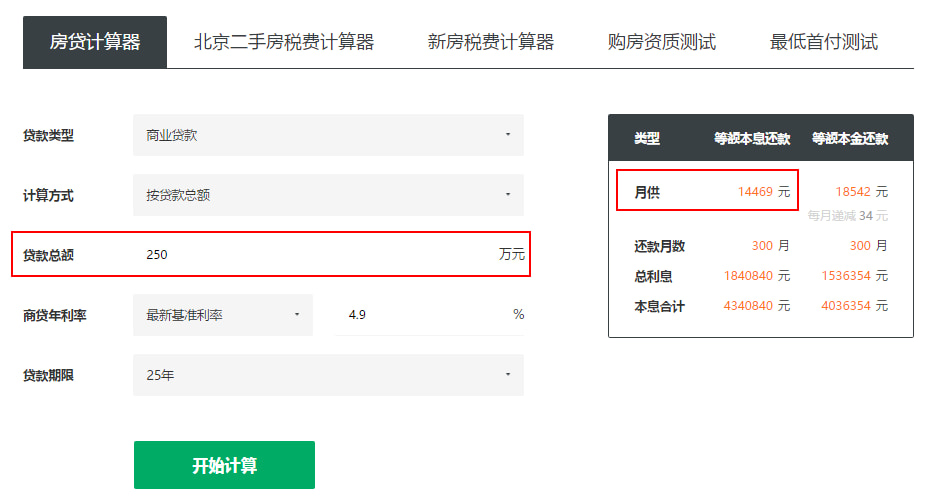Viewport: 949px width, 500px height.
Task: Click the 等额本息还款 column header
Action: tap(752, 139)
